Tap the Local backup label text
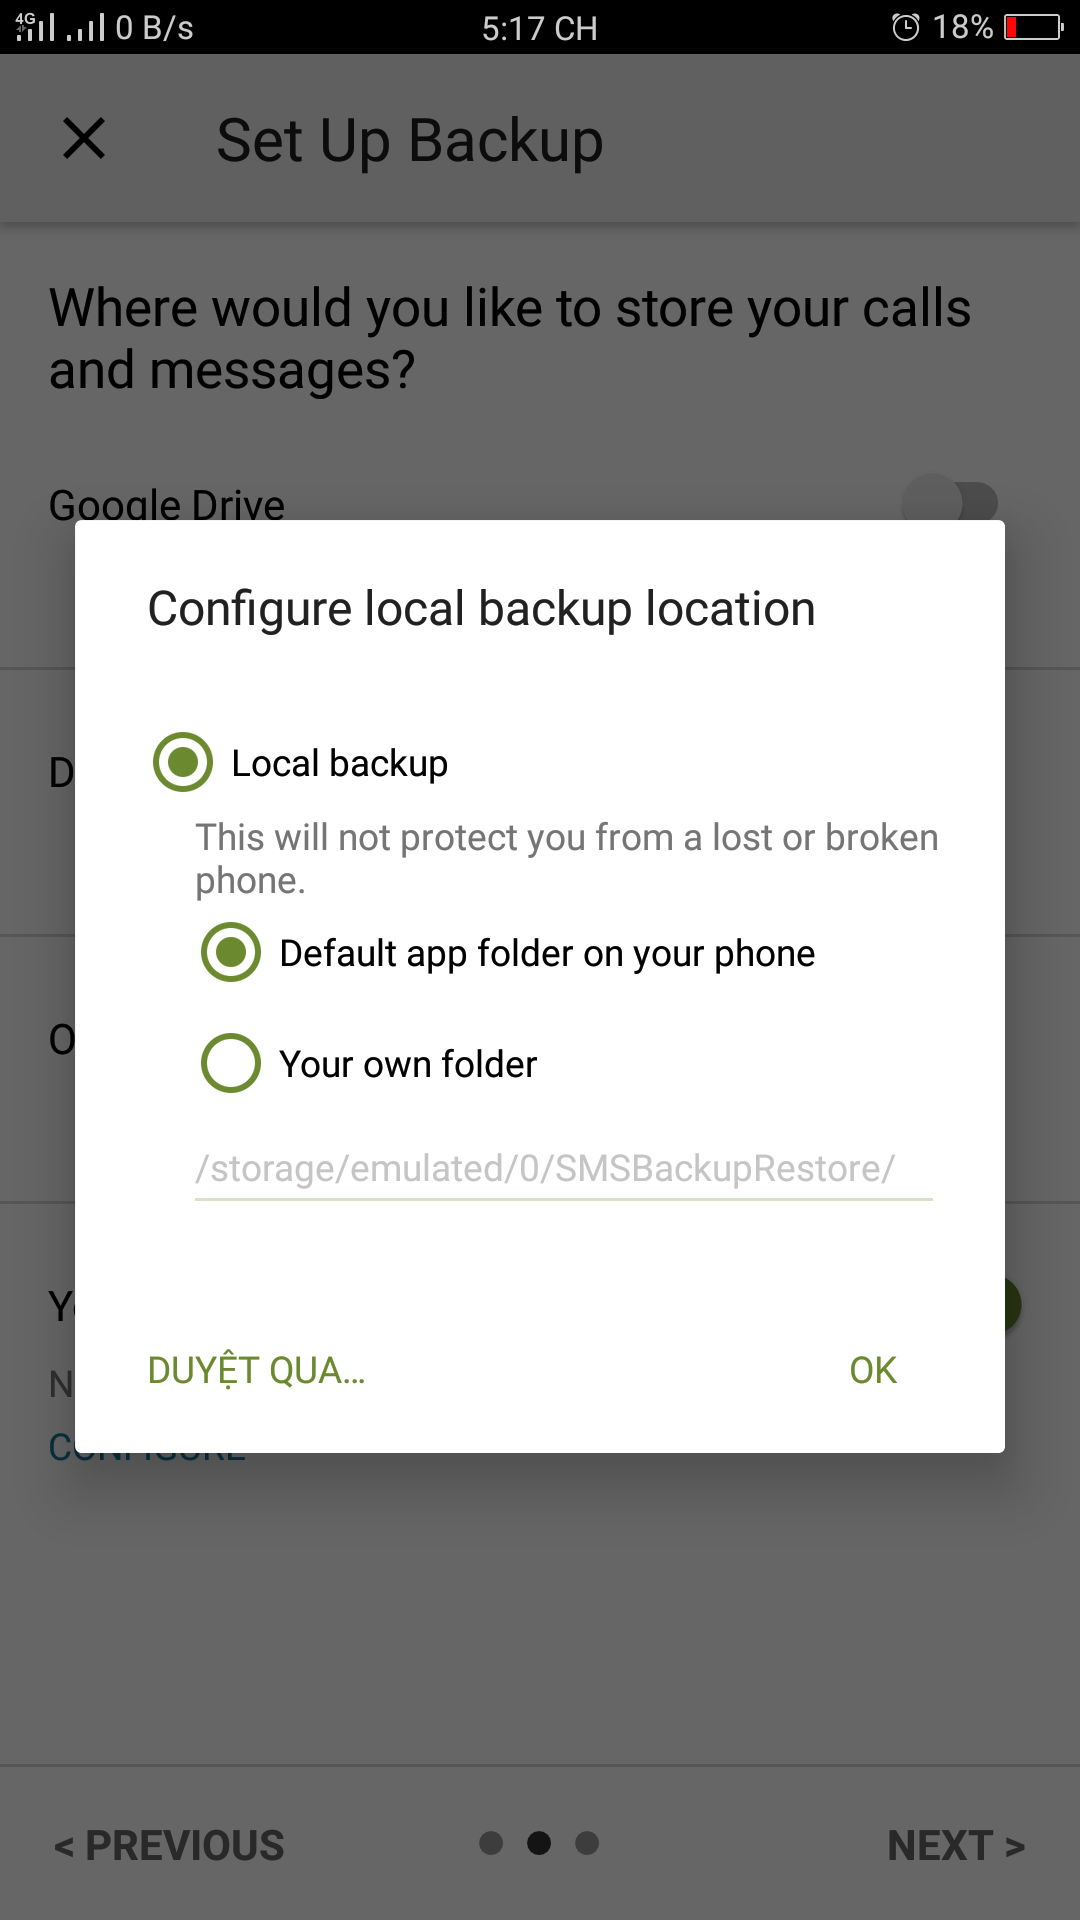The height and width of the screenshot is (1920, 1080). [x=339, y=763]
